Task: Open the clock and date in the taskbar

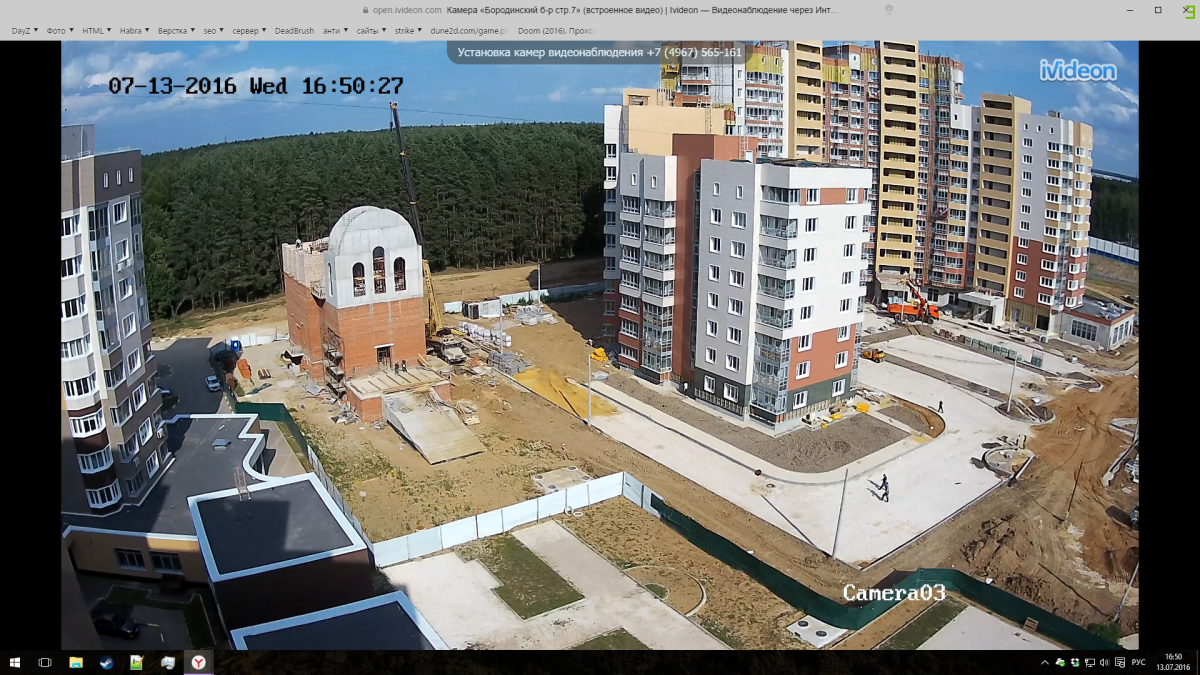Action: [1172, 663]
